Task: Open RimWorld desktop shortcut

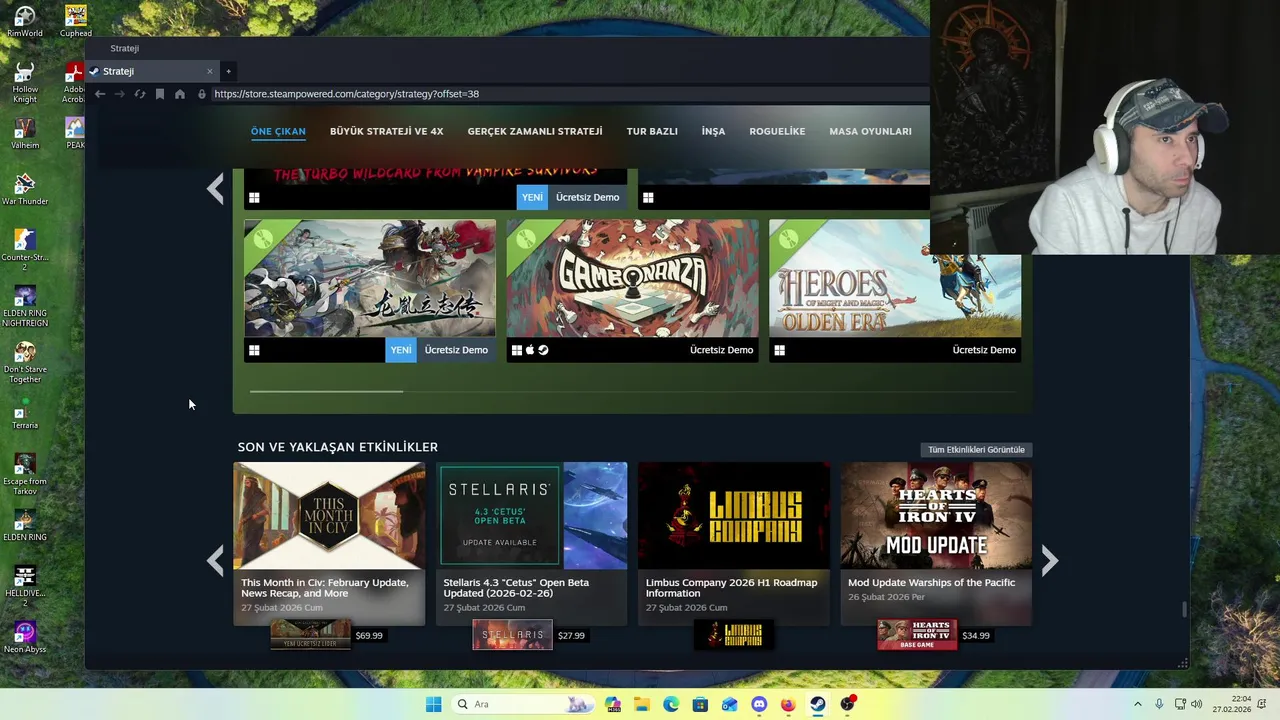Action: pos(24,22)
